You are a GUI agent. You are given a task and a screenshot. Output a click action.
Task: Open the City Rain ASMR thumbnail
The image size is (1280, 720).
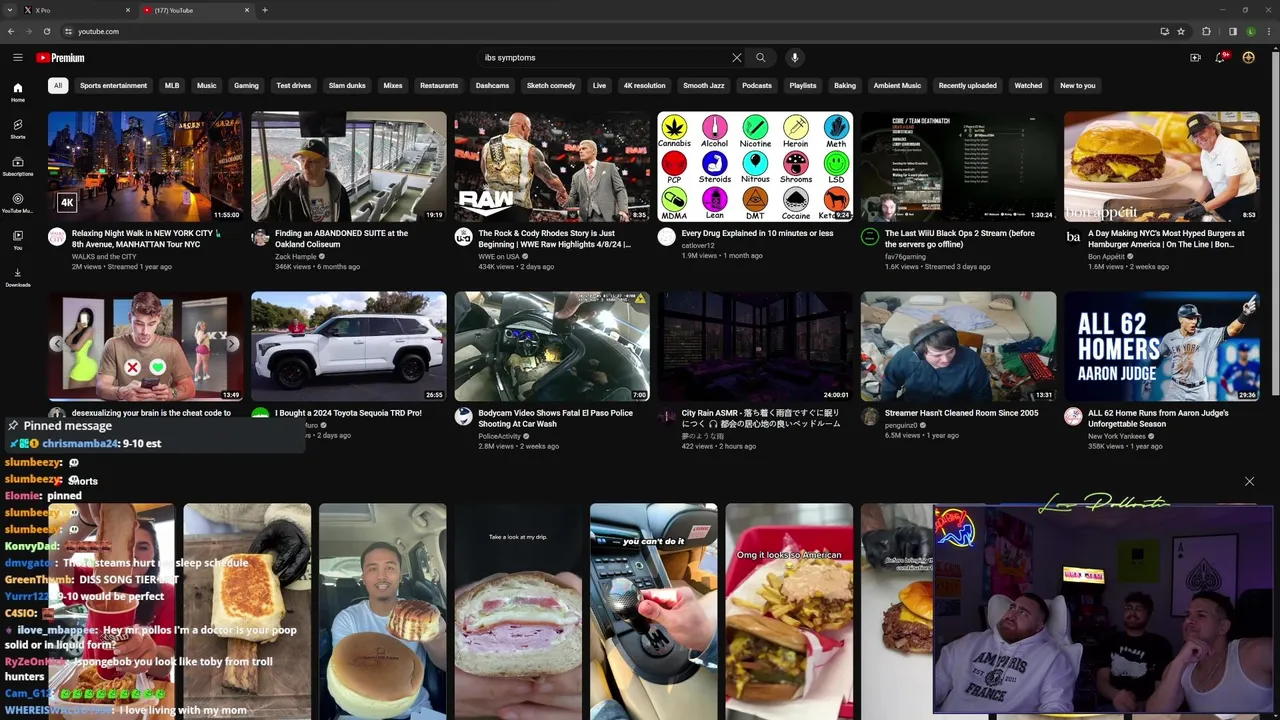[x=755, y=346]
